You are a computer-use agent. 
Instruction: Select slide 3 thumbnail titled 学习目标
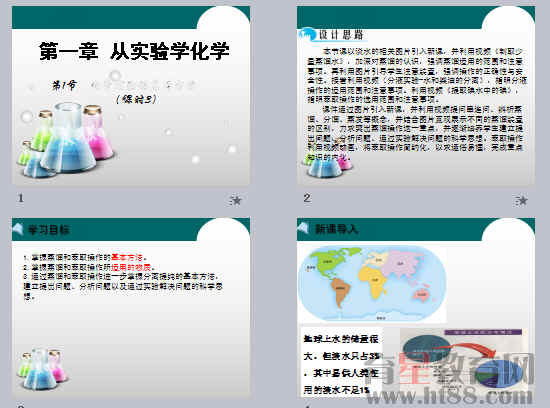[131, 307]
